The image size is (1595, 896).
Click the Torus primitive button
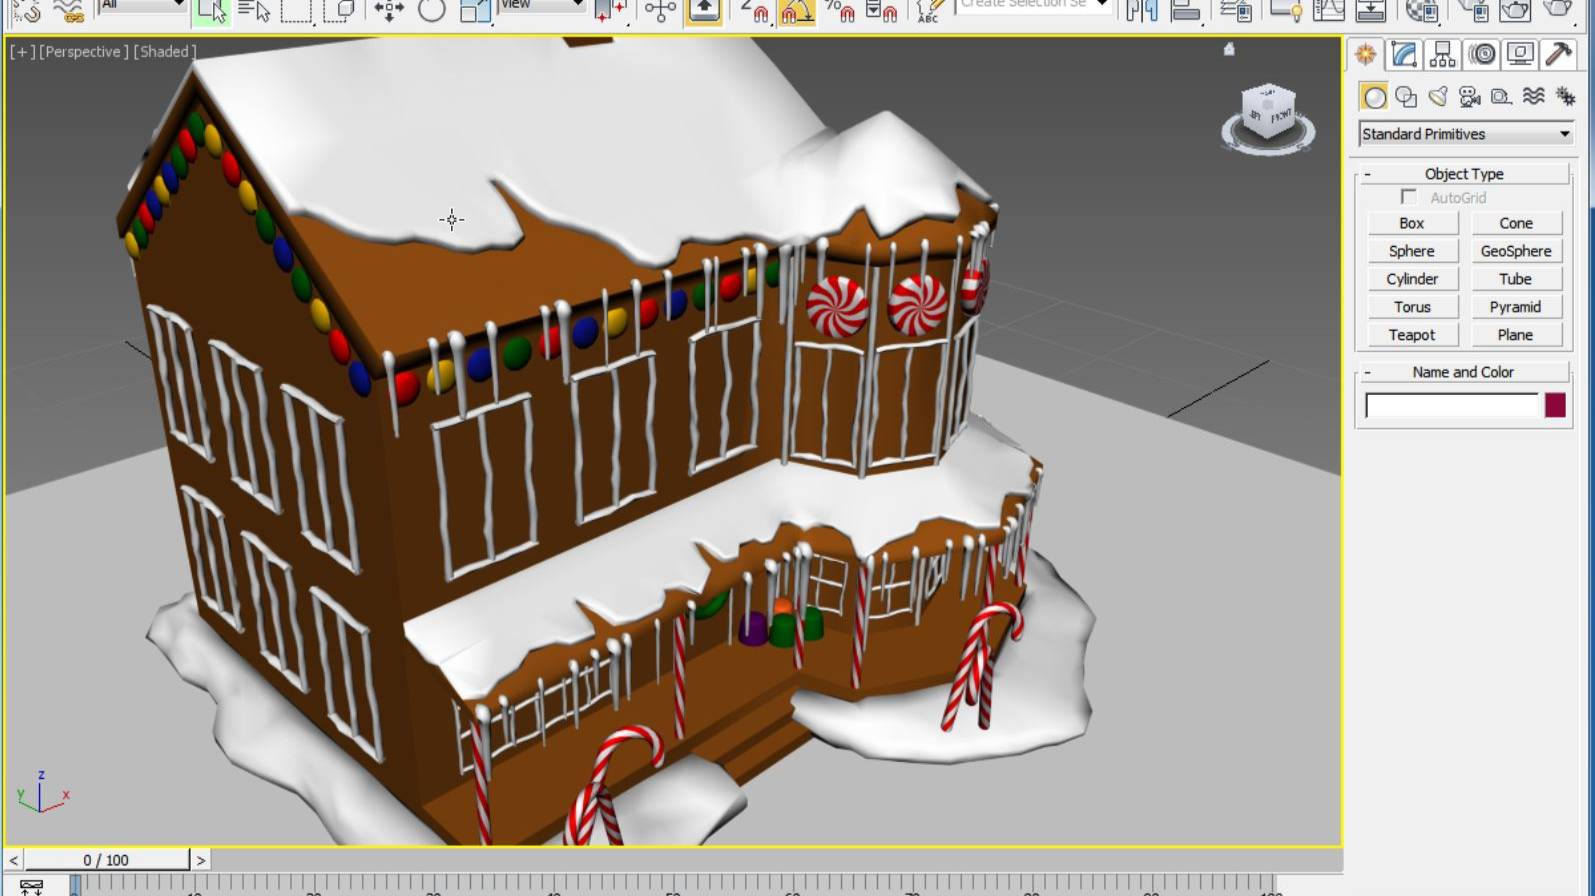pyautogui.click(x=1411, y=307)
